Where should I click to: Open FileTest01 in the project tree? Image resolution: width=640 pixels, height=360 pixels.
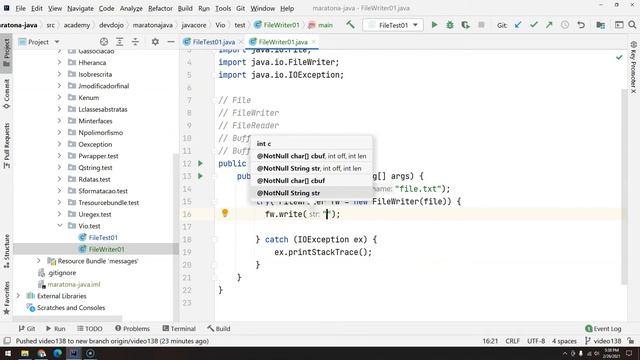tap(103, 238)
